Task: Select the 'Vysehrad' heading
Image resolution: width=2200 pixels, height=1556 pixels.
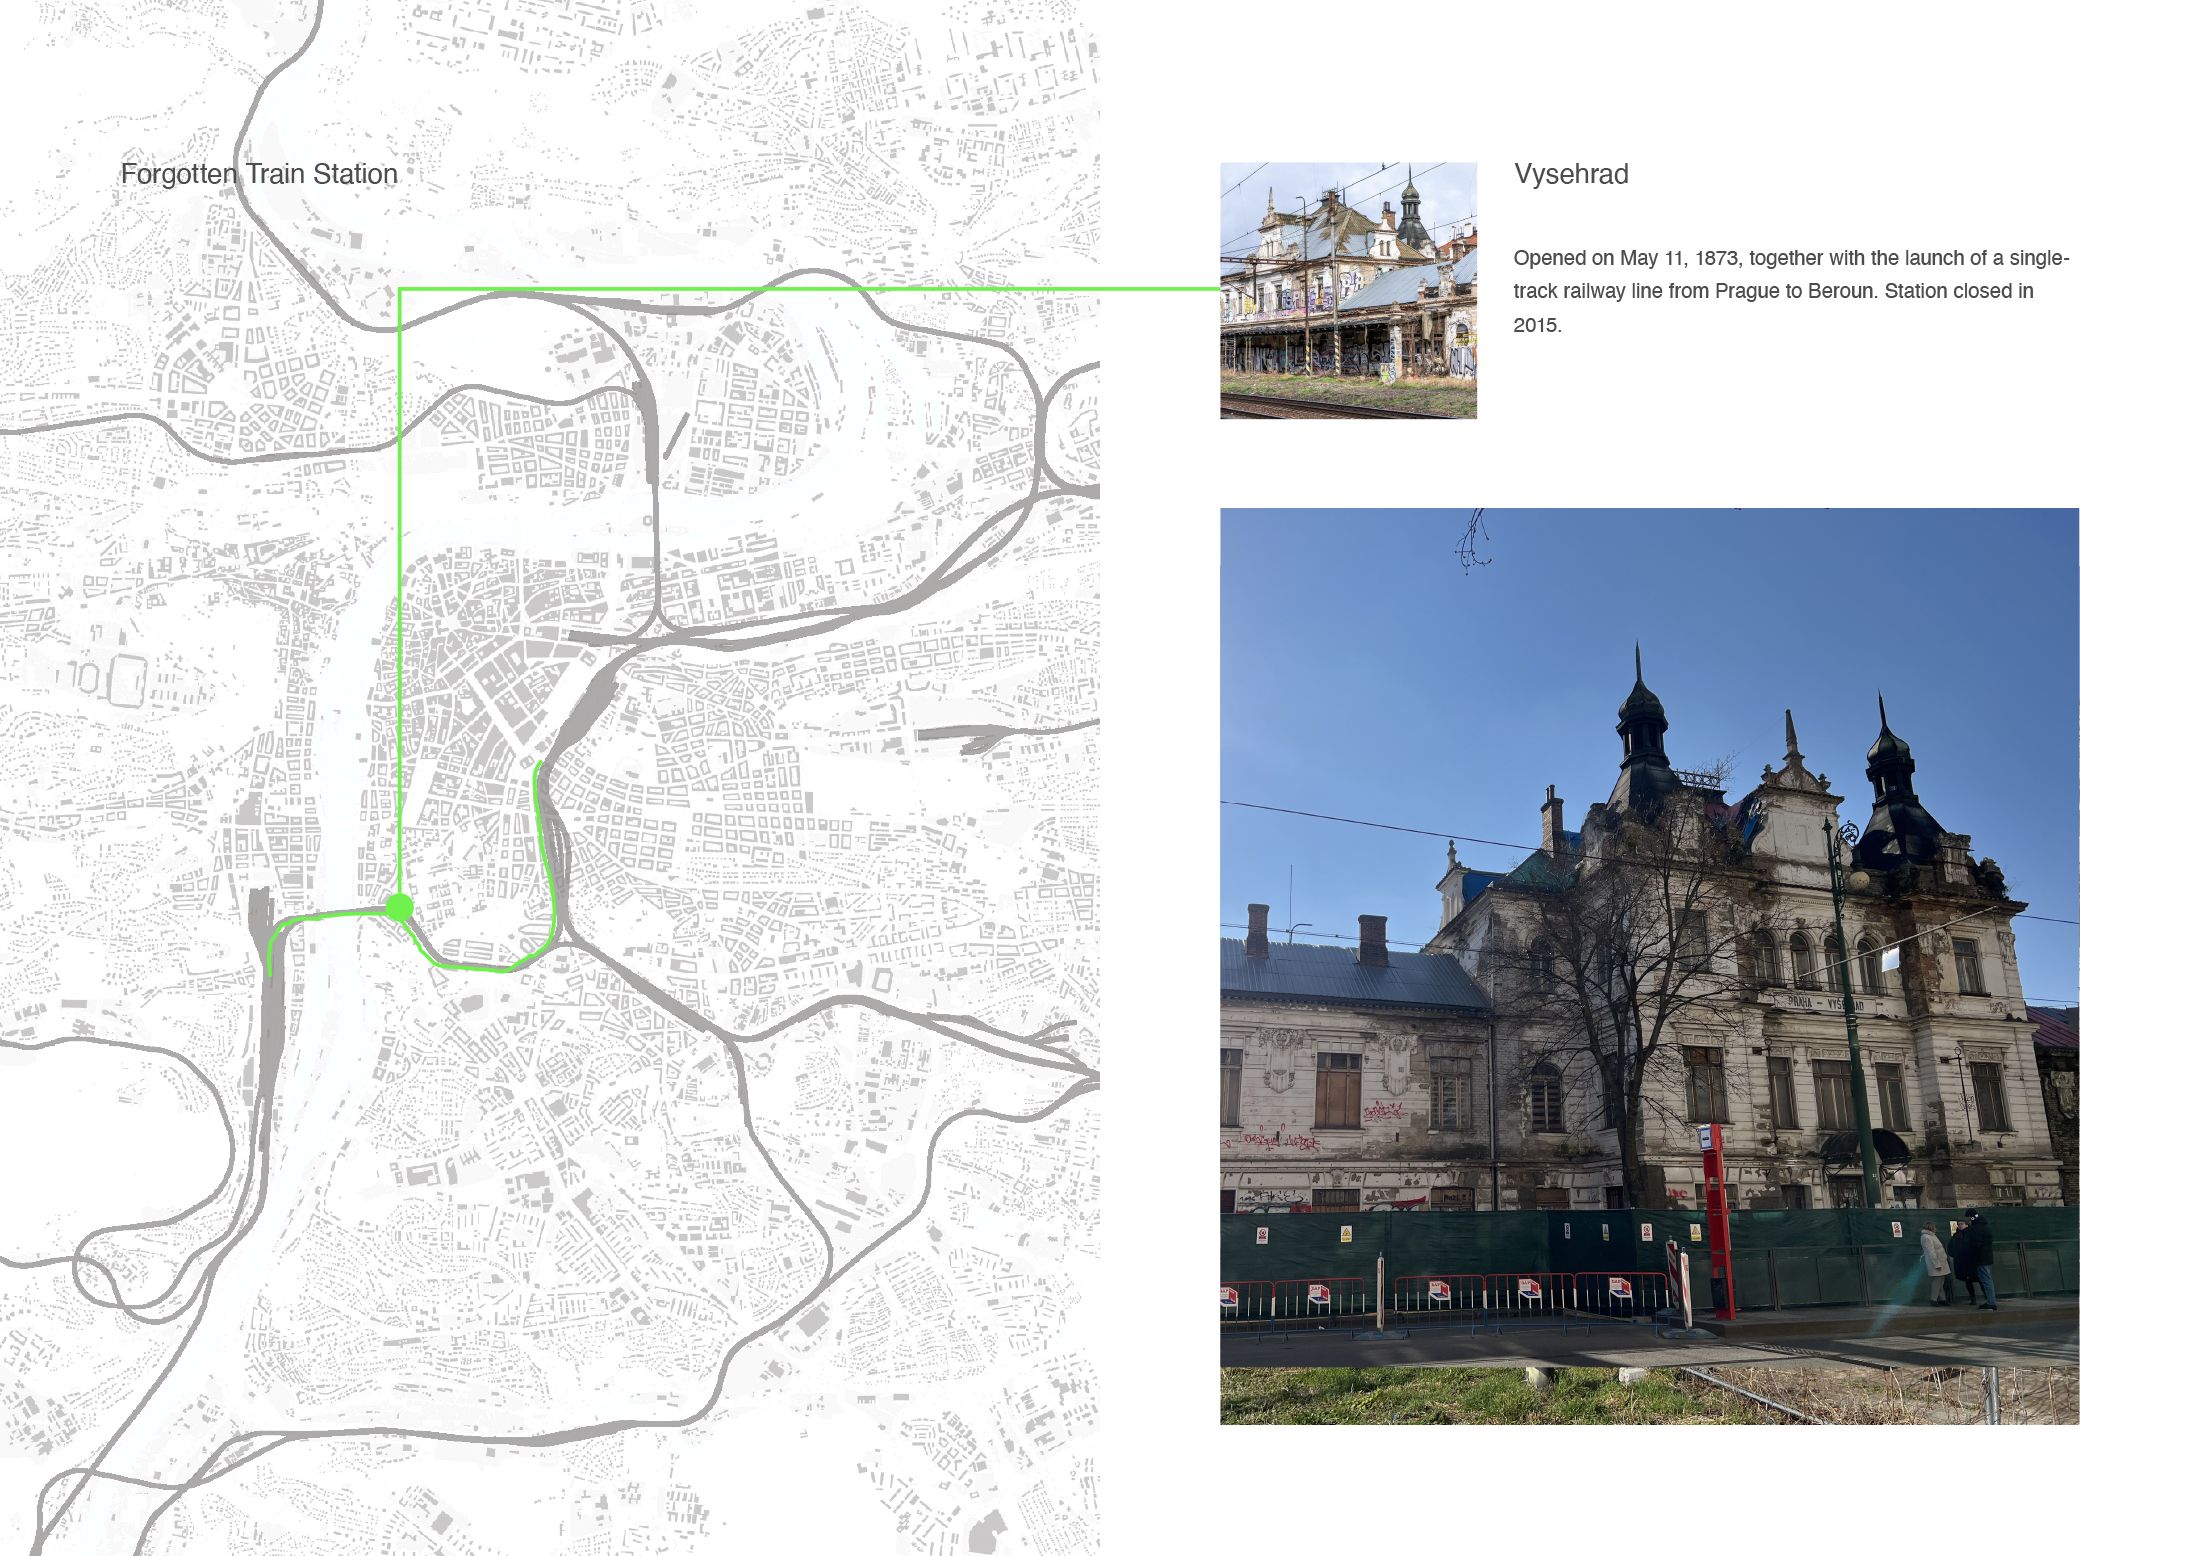Action: 1571,174
